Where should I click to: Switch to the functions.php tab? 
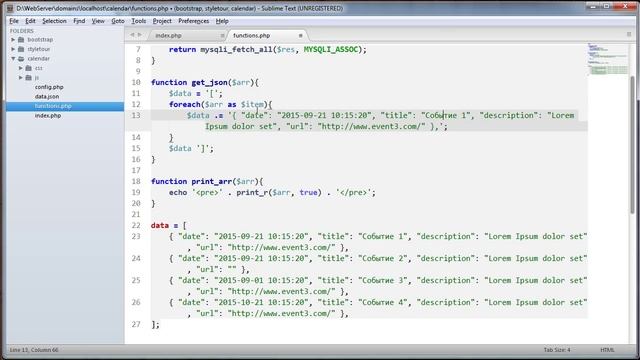tap(251, 36)
